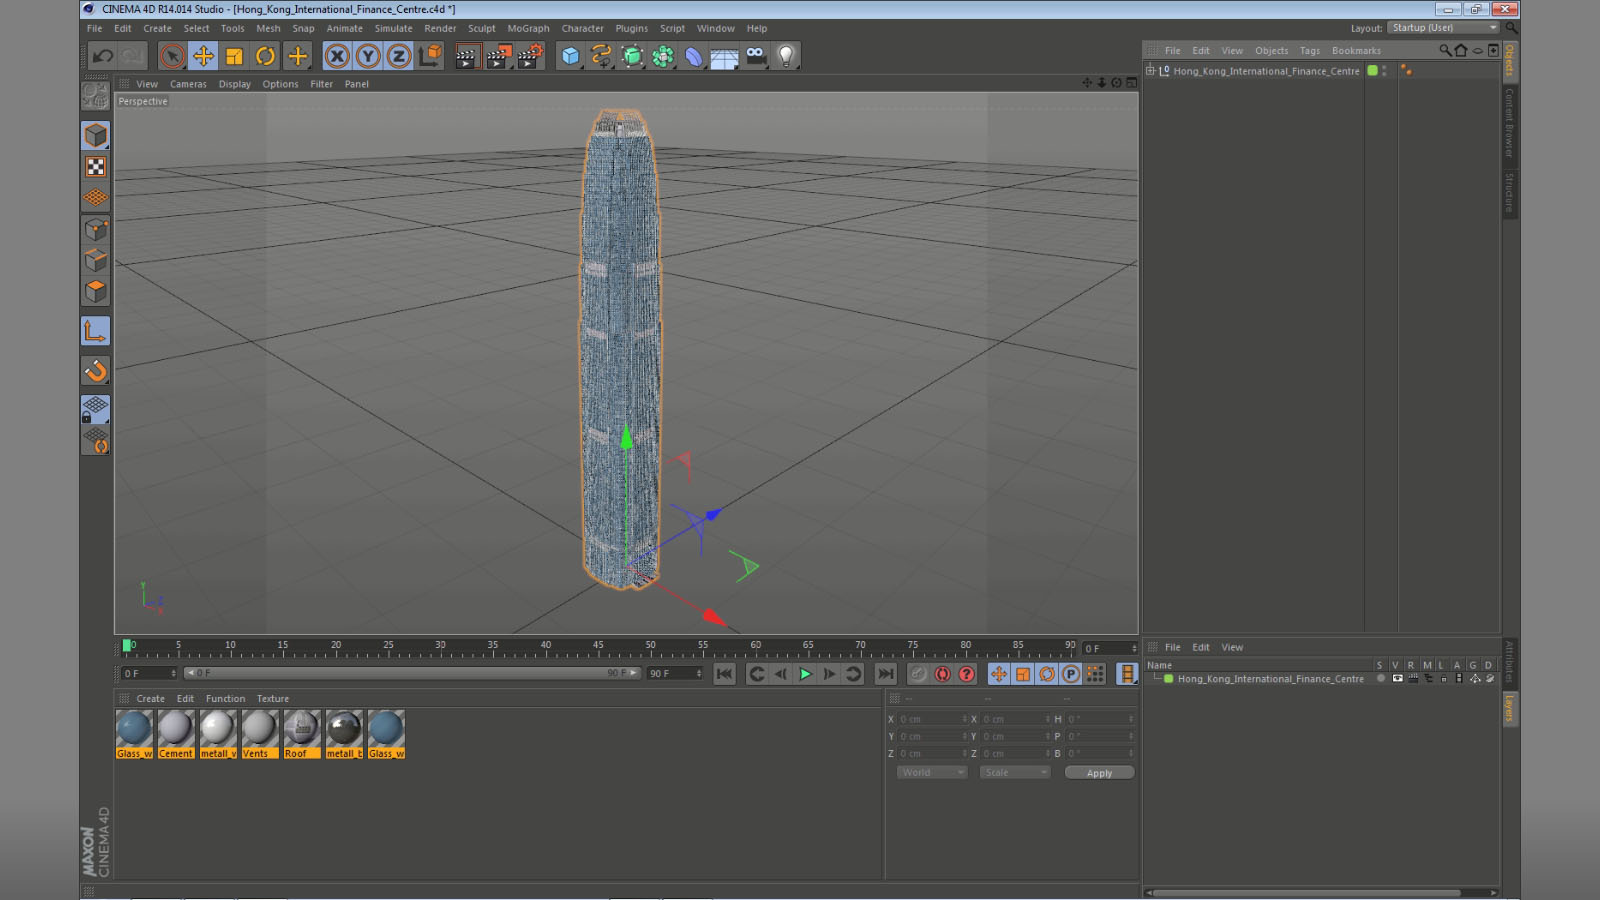Screen dimensions: 1600x900
Task: Toggle scale keyframe recording button
Action: tap(1023, 674)
